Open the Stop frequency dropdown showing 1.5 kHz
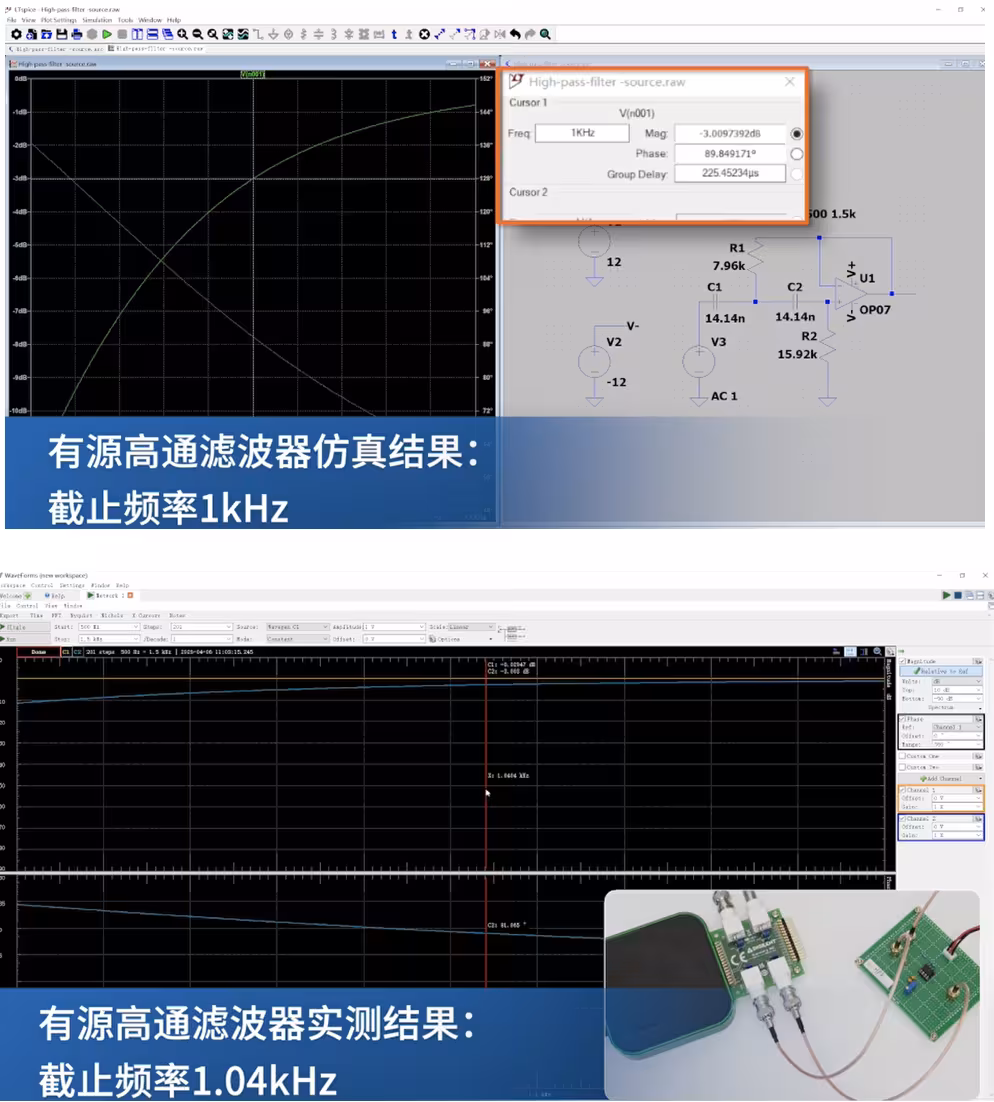This screenshot has width=994, height=1102. pos(110,639)
